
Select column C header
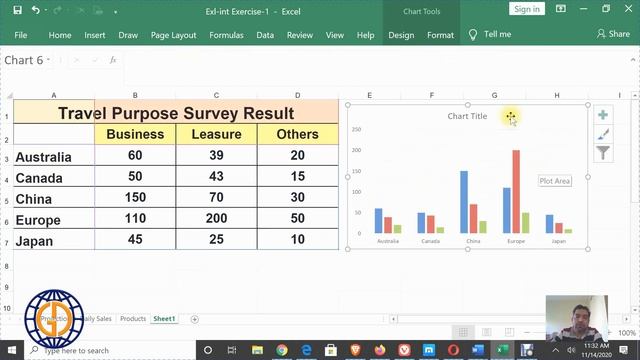click(x=216, y=96)
